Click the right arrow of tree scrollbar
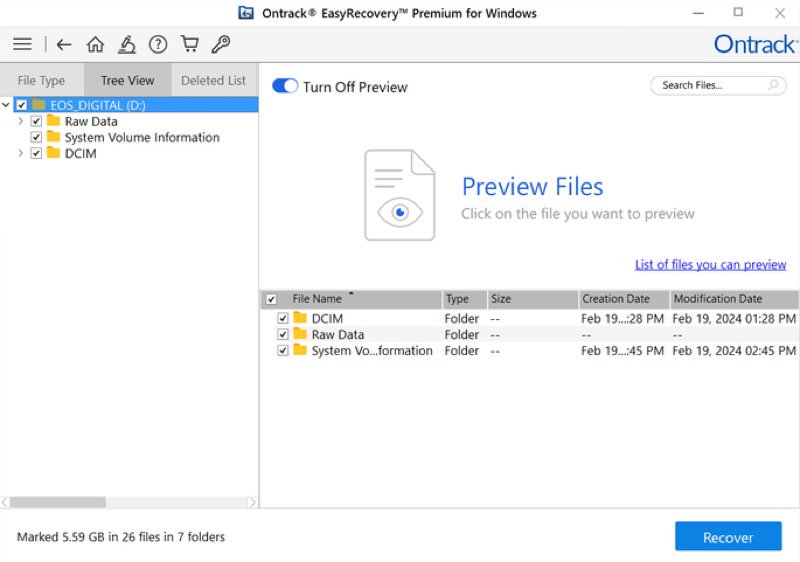 click(x=252, y=502)
